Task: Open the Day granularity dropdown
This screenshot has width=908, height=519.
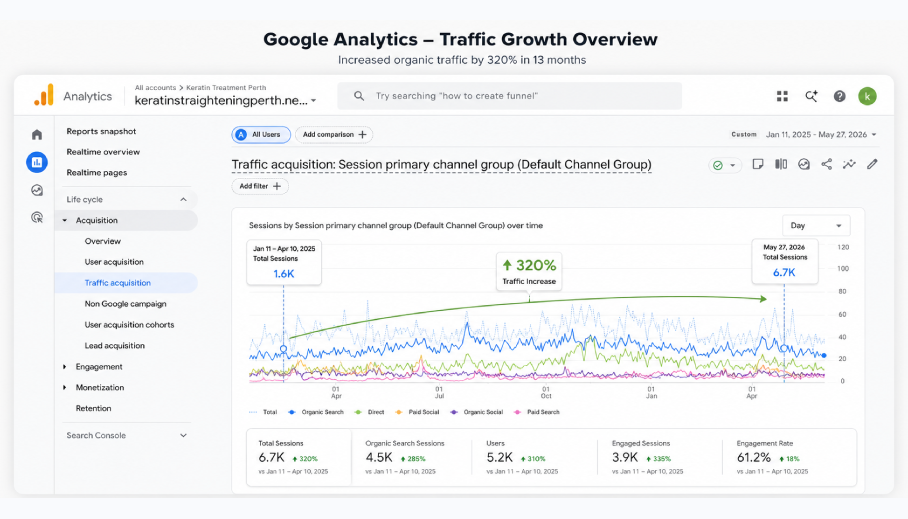Action: click(816, 225)
